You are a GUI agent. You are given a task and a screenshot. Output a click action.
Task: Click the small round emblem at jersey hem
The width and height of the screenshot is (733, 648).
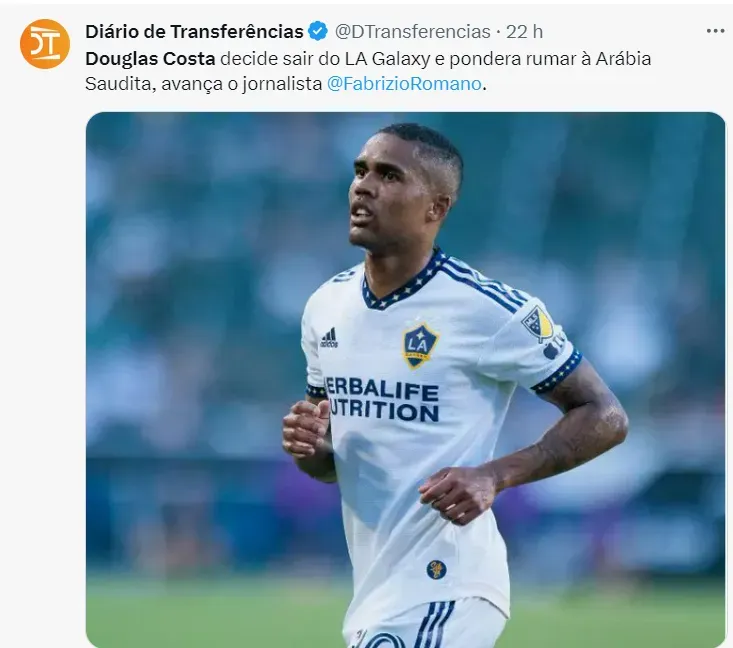[436, 569]
